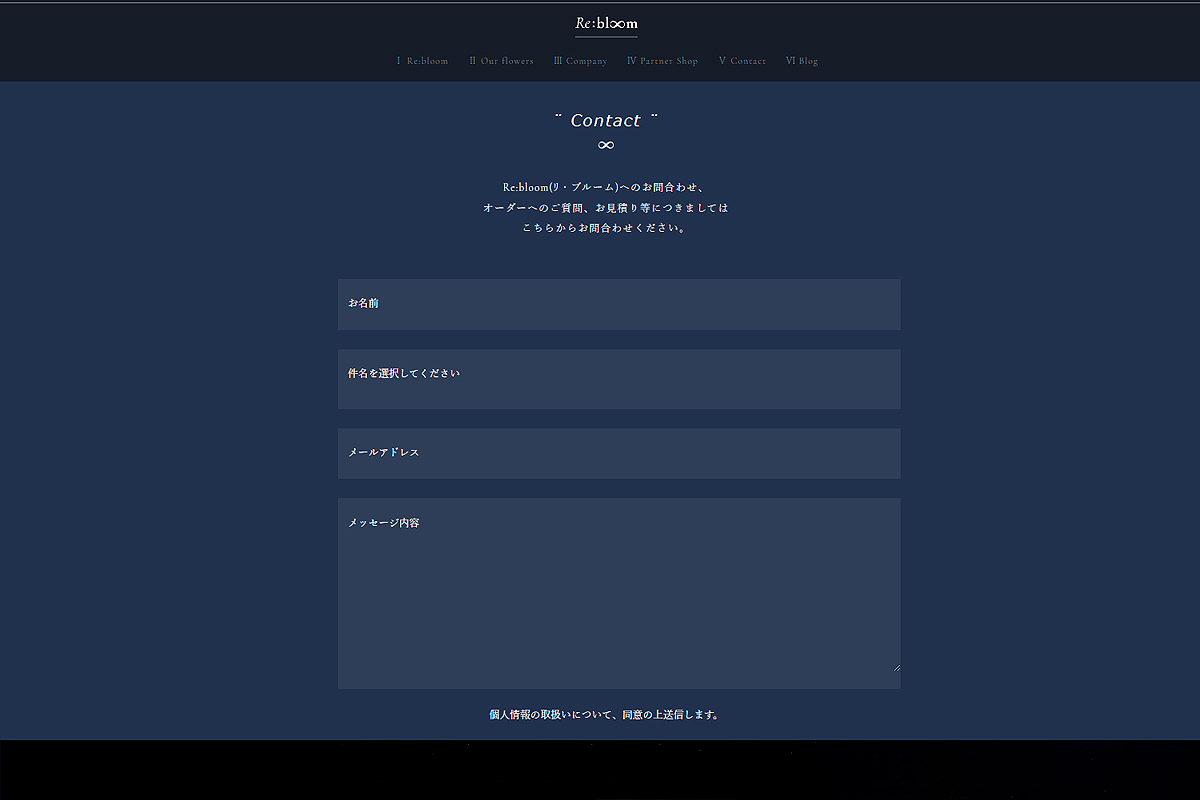1200x800 pixels.
Task: Open the 個人情報の取扱いについて privacy link
Action: click(x=546, y=715)
